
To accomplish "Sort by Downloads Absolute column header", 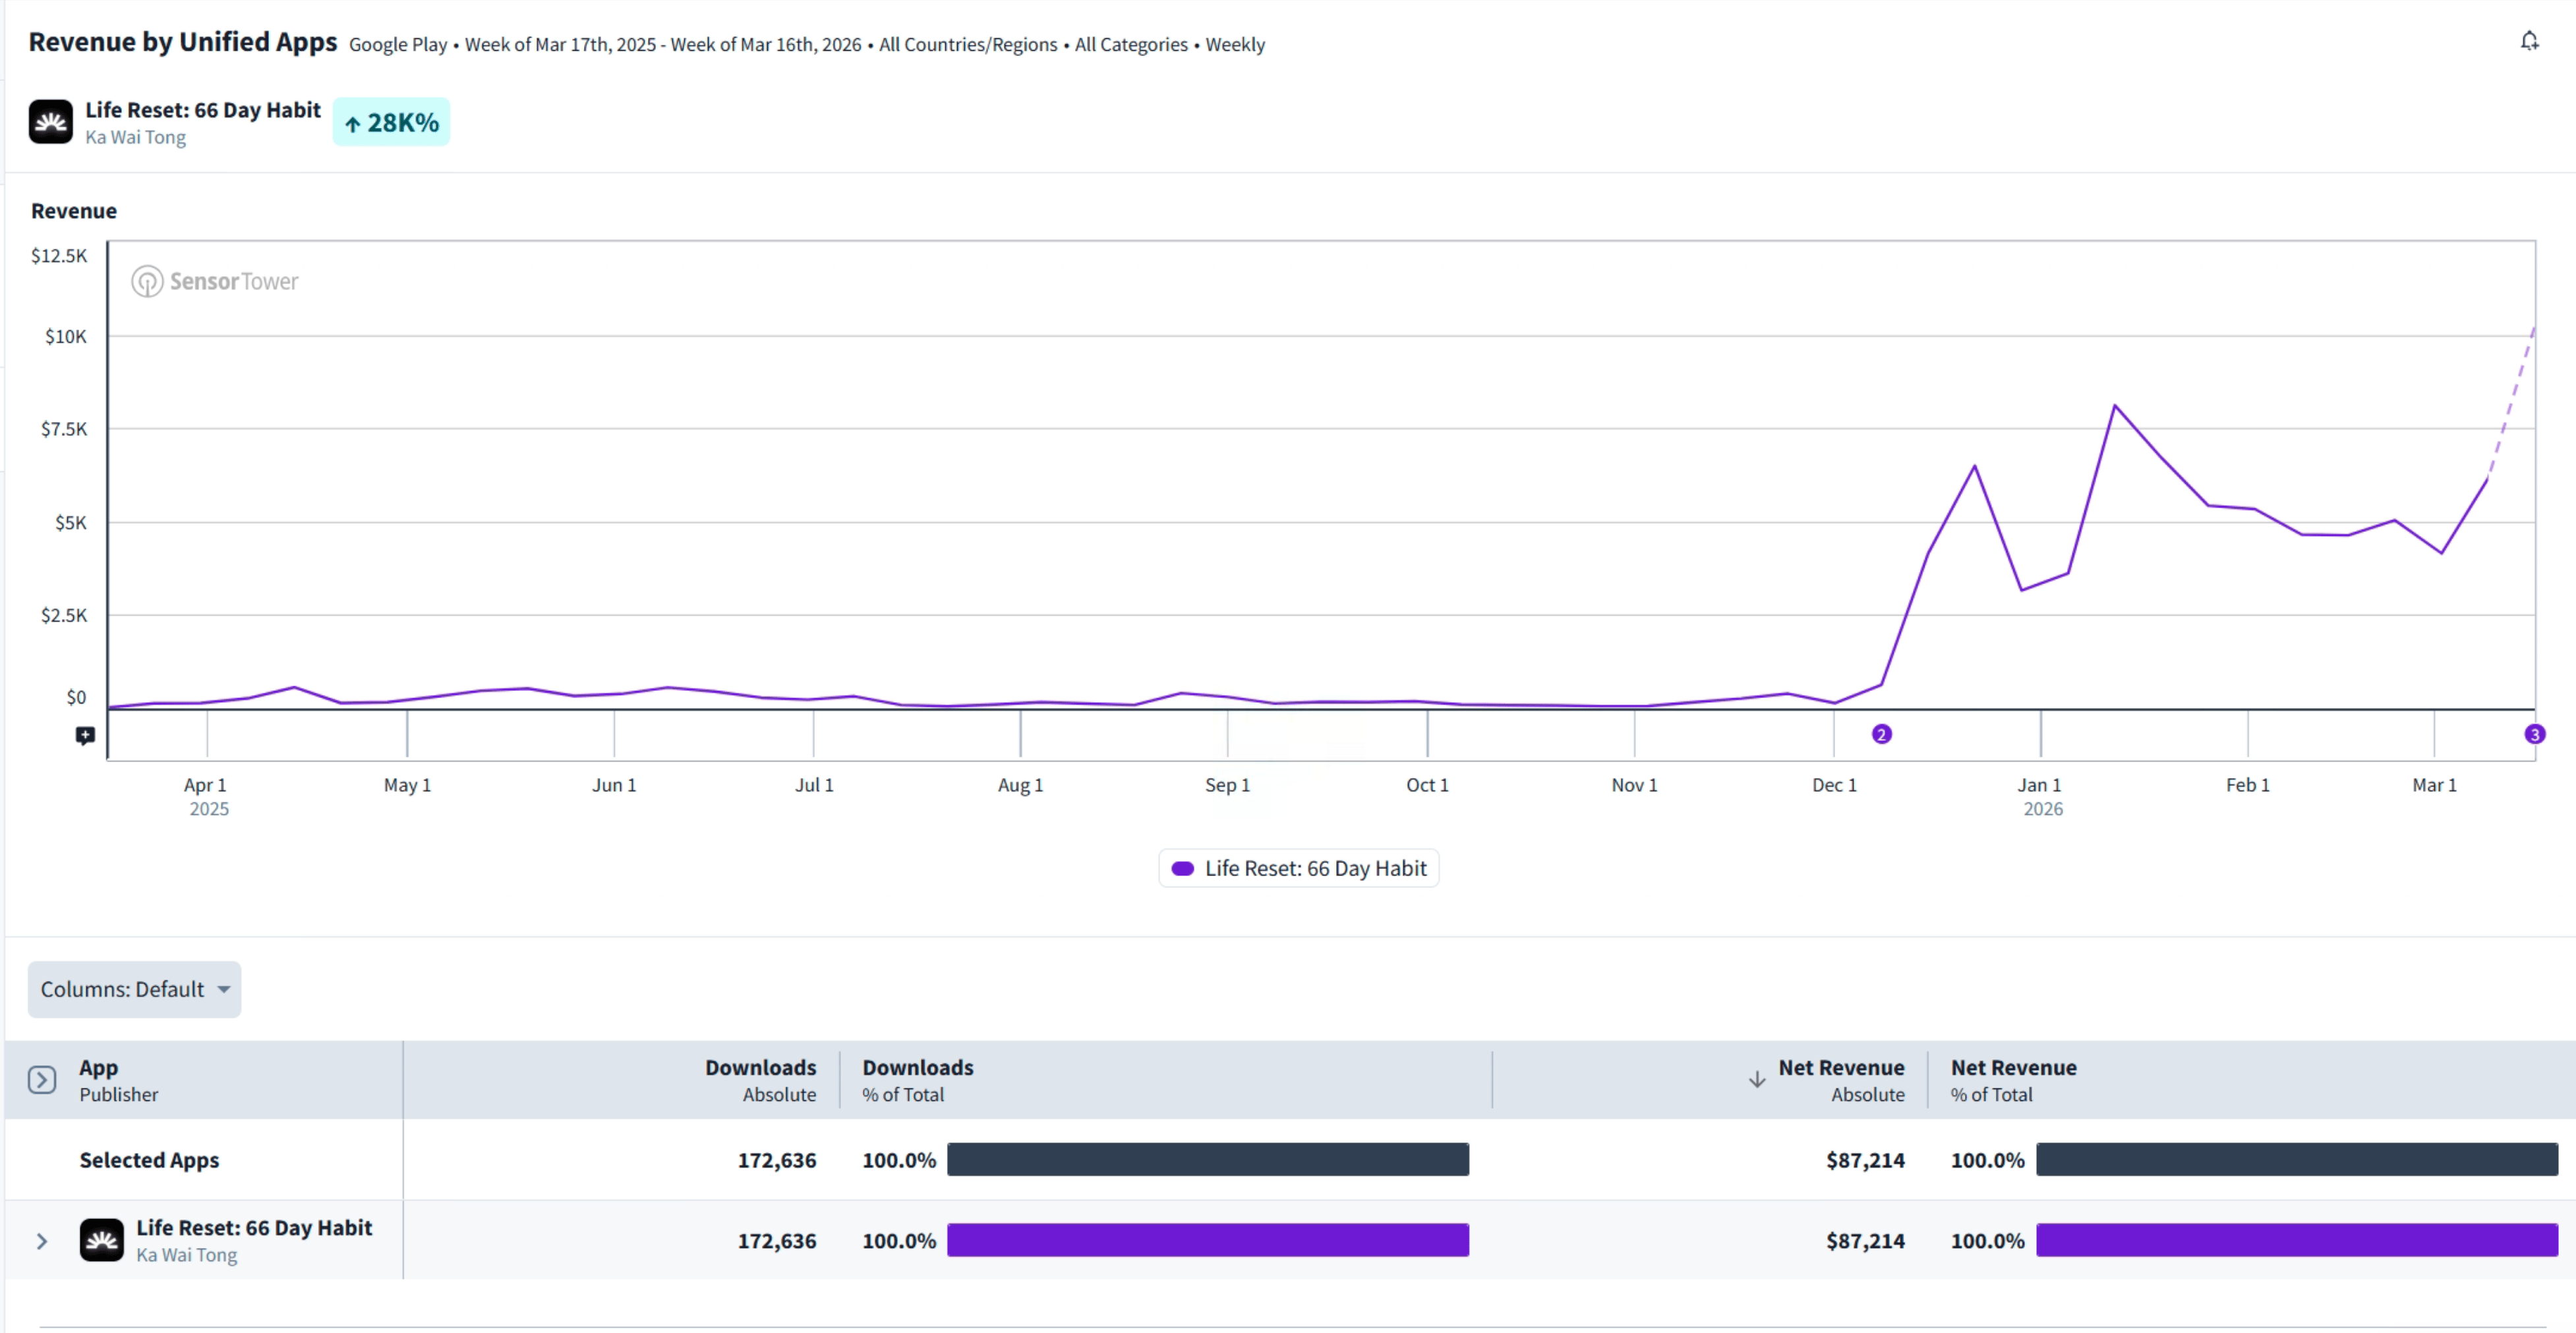I will tap(760, 1080).
